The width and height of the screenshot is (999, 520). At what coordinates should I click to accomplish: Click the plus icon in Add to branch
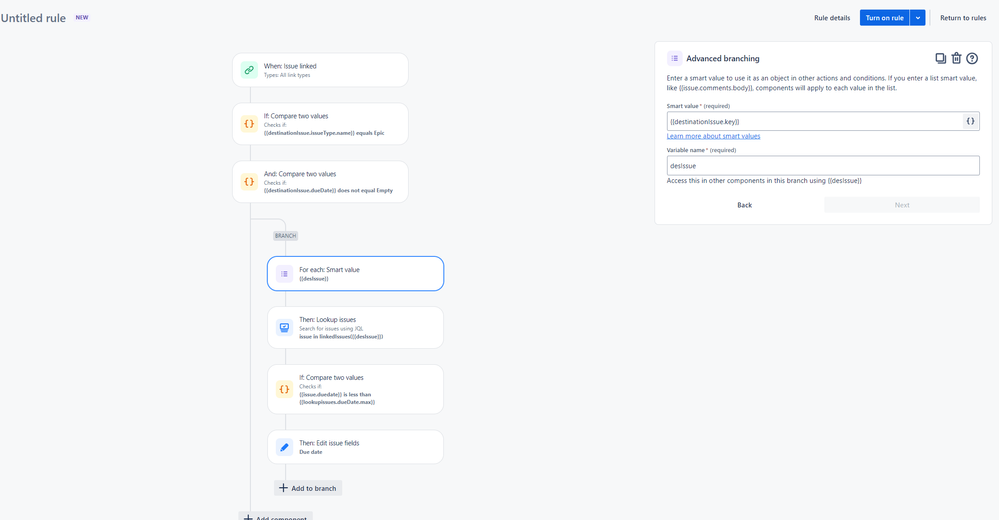pyautogui.click(x=284, y=488)
